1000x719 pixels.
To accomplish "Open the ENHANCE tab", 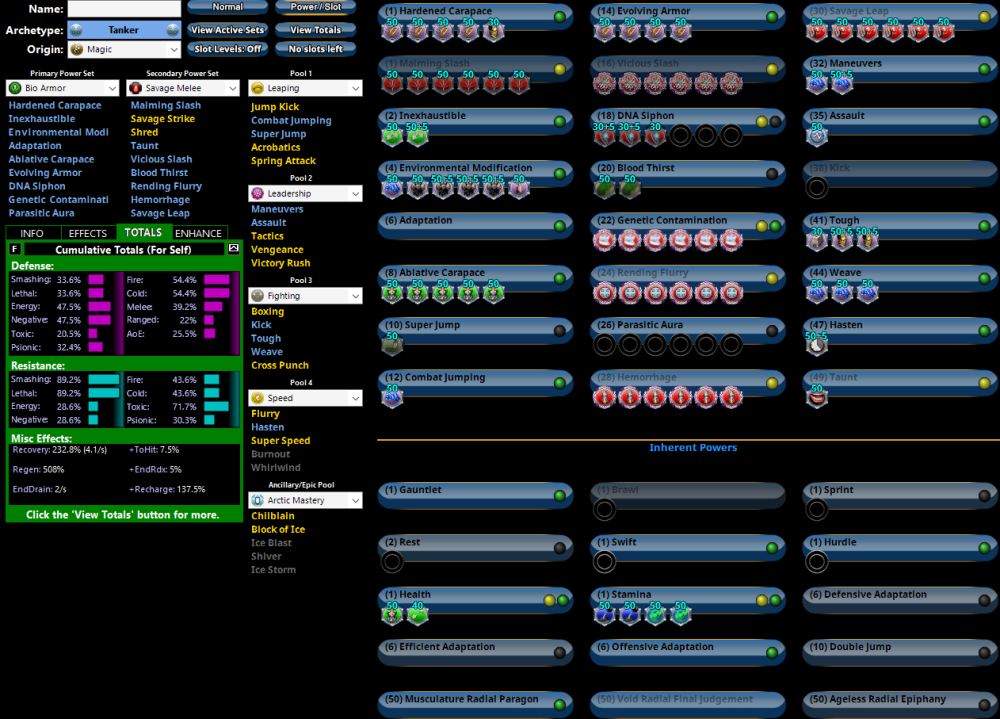I will tap(199, 233).
